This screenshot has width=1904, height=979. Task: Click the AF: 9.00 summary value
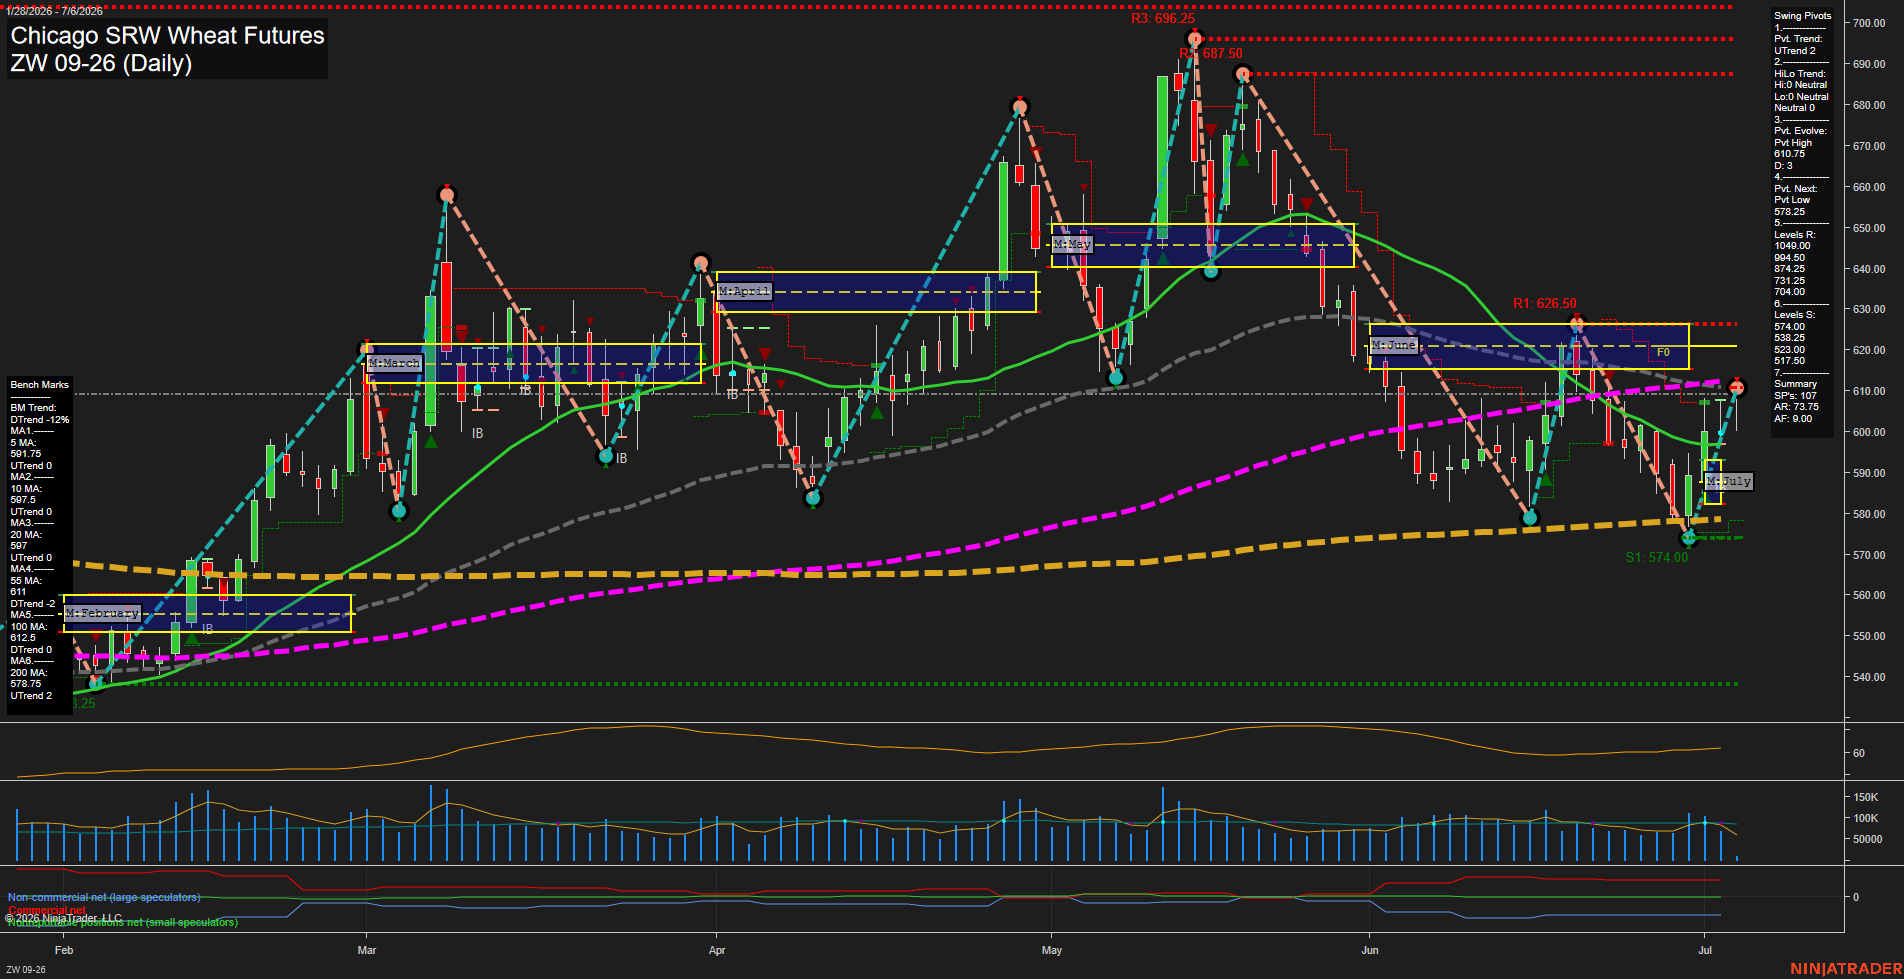coord(1792,419)
